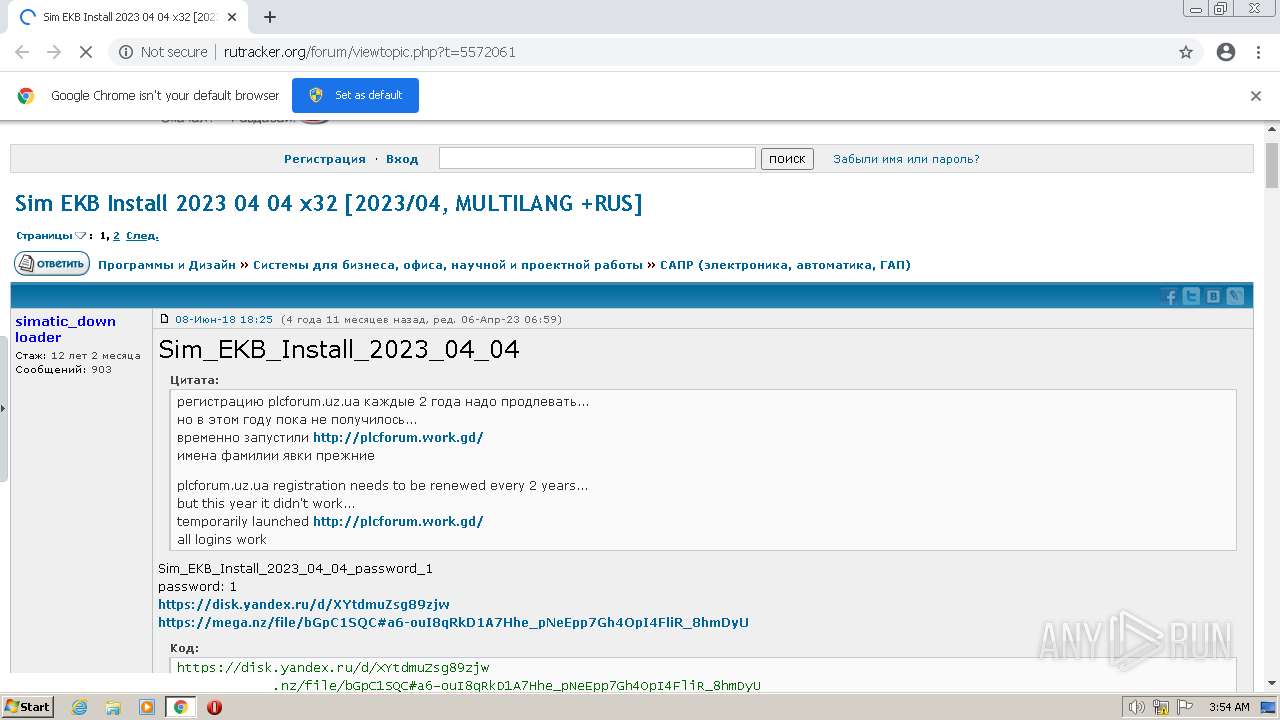Follow the forgot username or password link
Viewport: 1280px width, 720px height.
906,159
